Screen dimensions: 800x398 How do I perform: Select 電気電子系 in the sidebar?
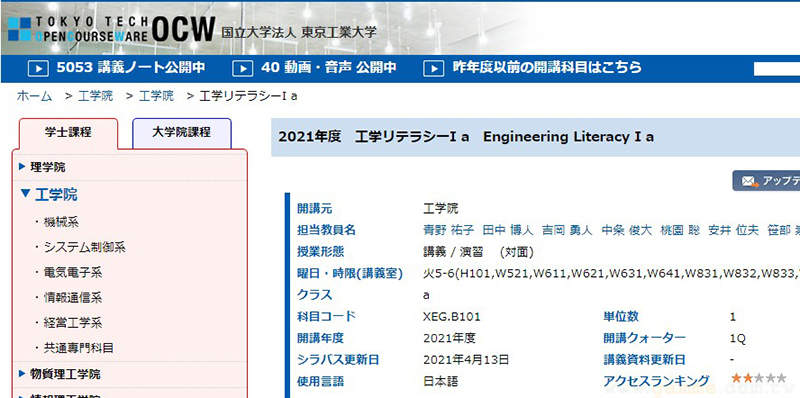(x=73, y=272)
